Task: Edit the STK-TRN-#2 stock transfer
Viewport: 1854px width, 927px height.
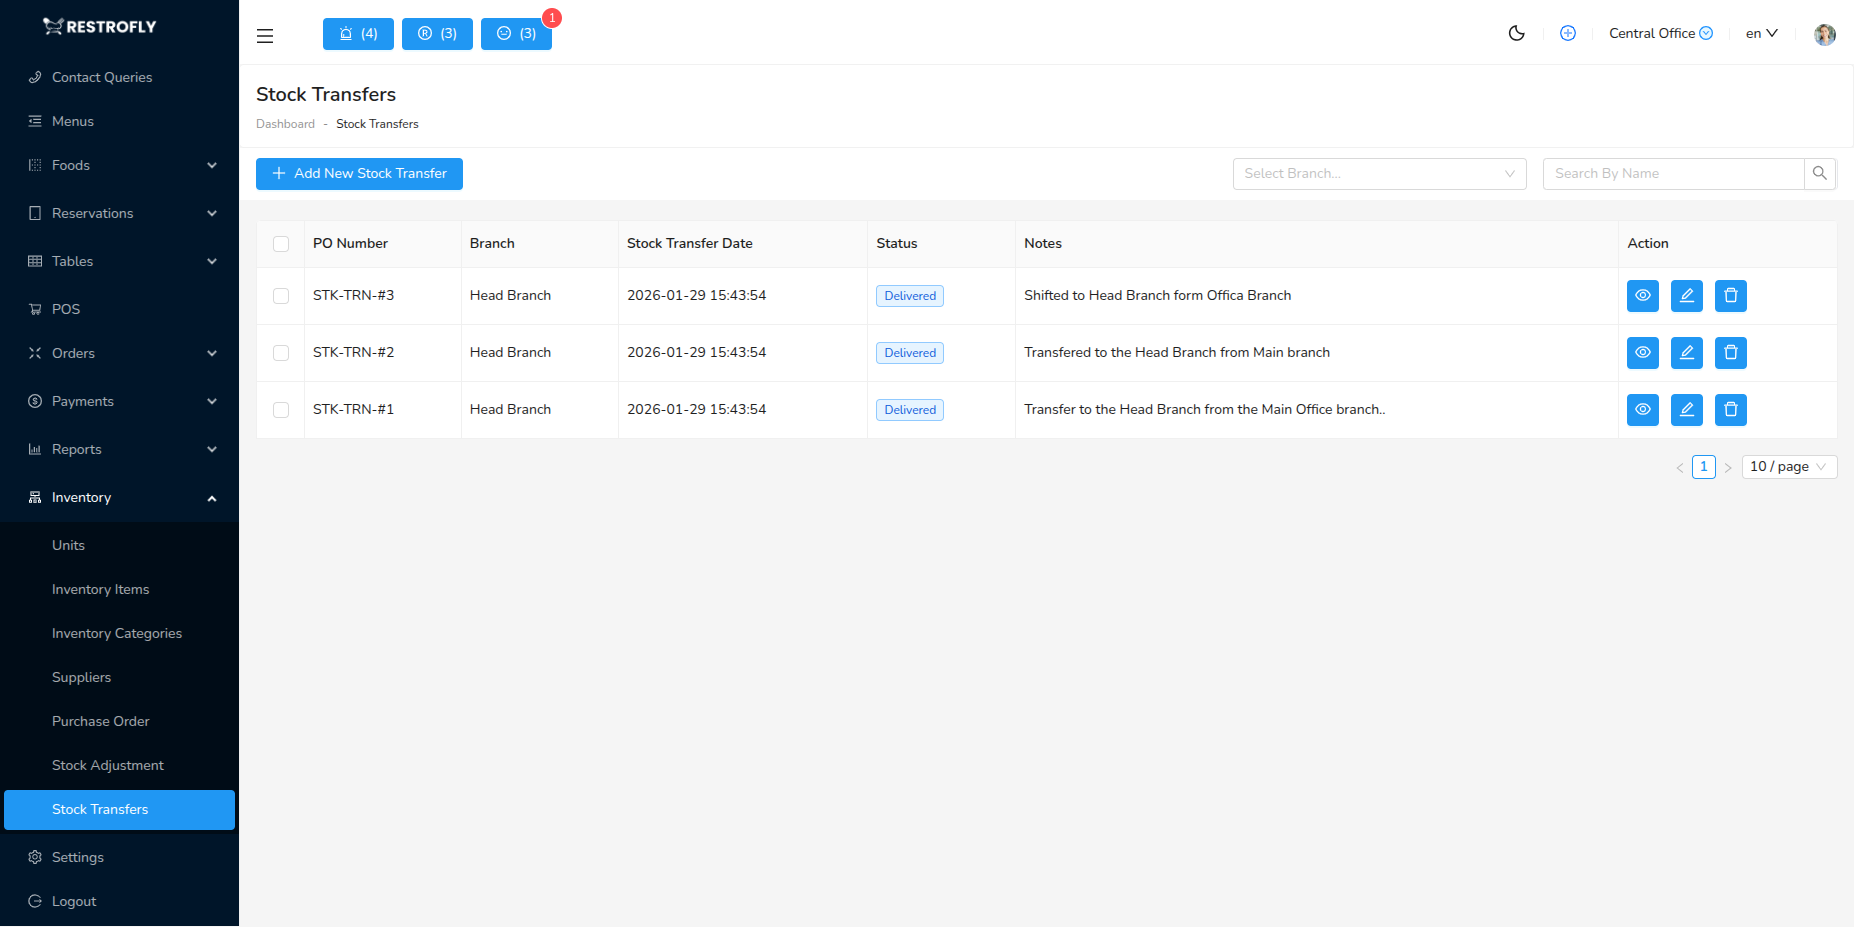Action: click(x=1687, y=352)
